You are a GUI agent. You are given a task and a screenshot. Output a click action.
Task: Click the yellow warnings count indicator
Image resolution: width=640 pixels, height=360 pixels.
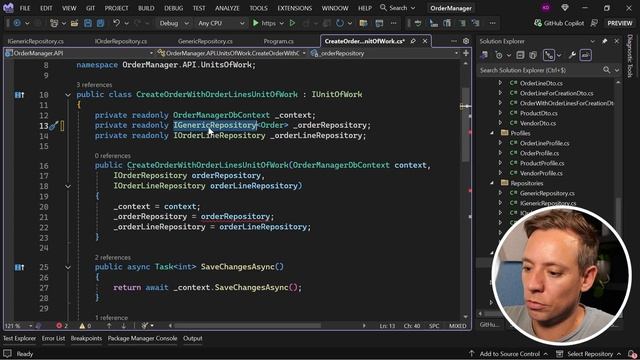tap(85, 326)
